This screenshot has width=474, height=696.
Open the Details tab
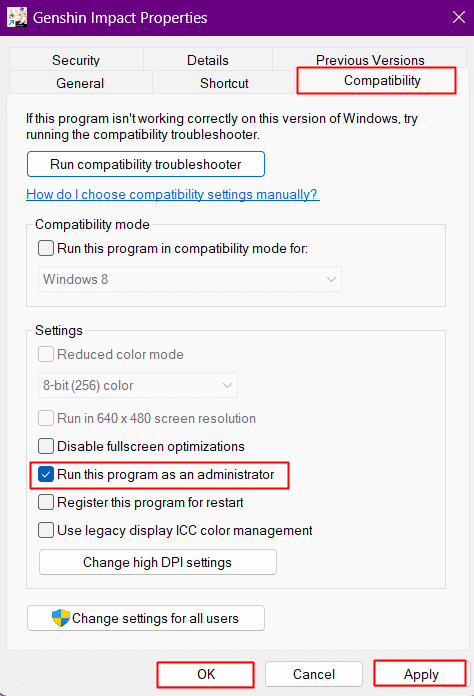coord(208,60)
